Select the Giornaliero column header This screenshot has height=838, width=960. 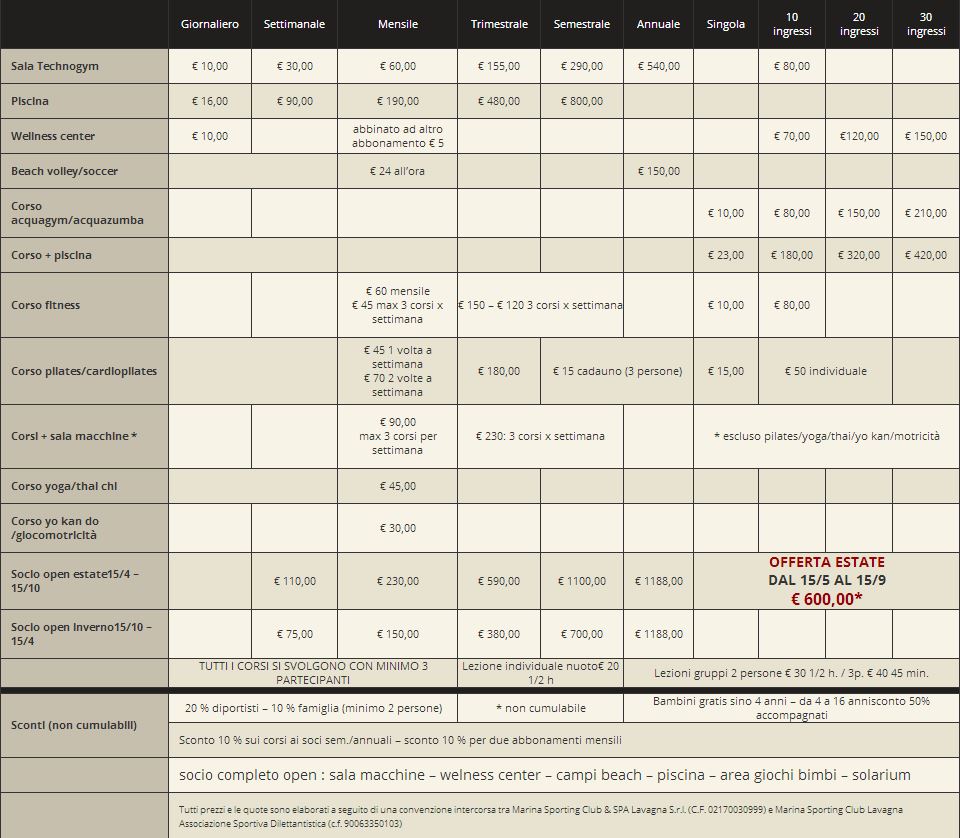click(209, 24)
